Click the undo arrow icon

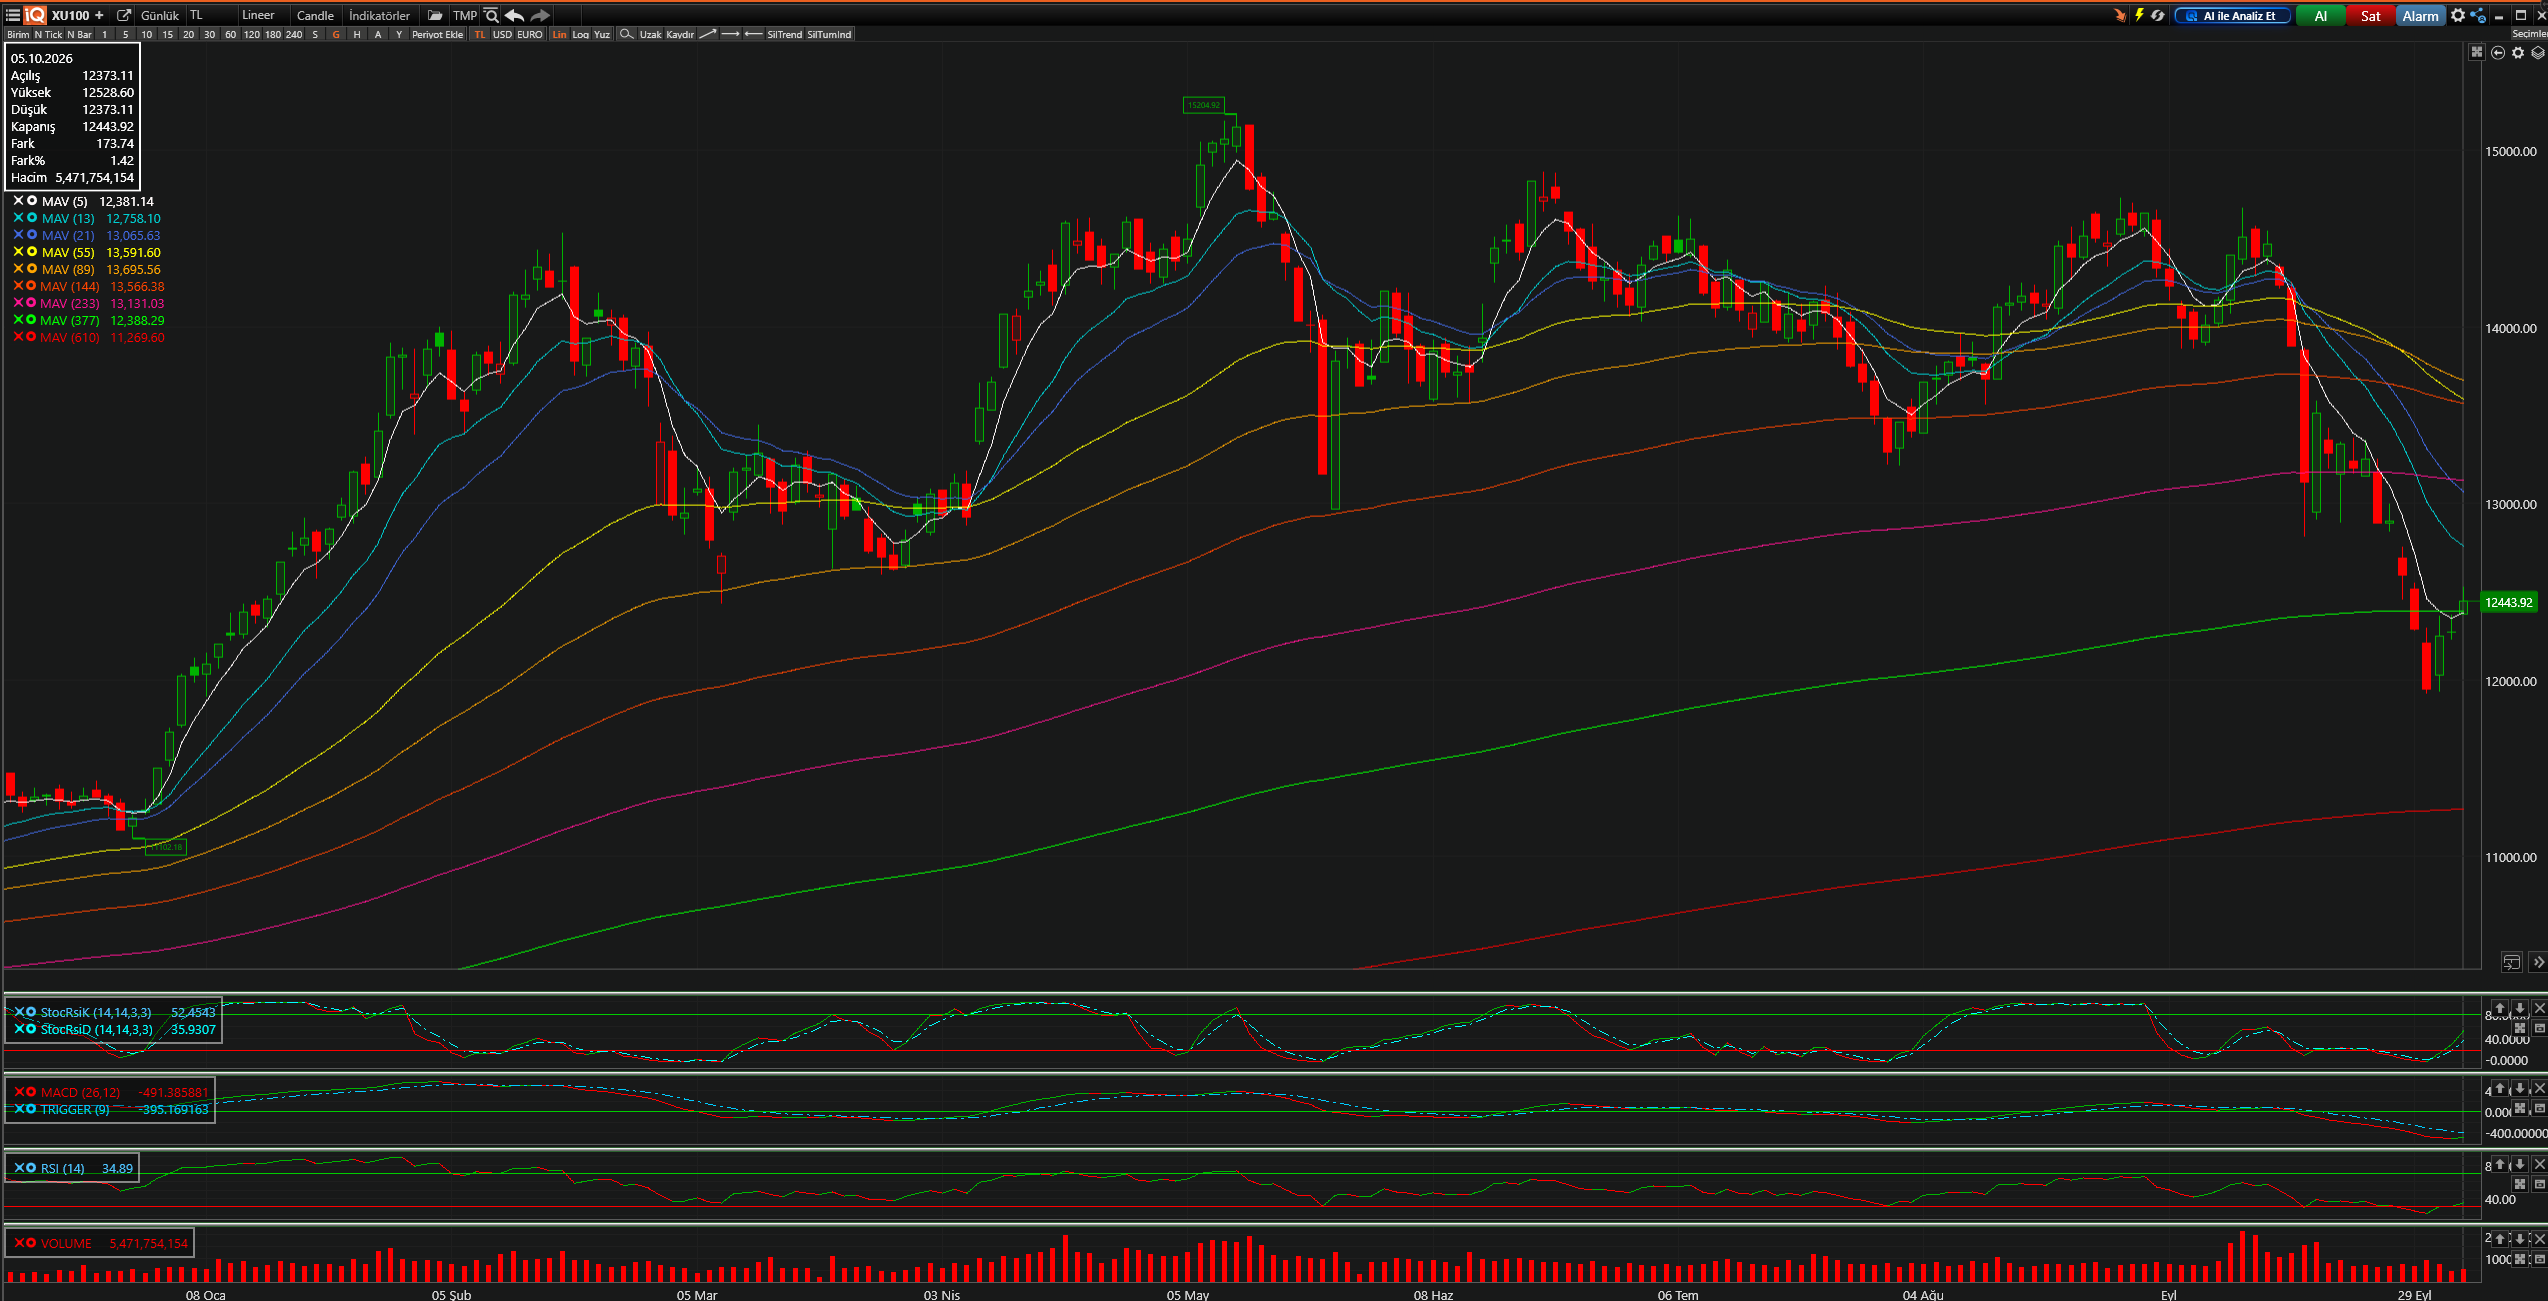point(515,15)
